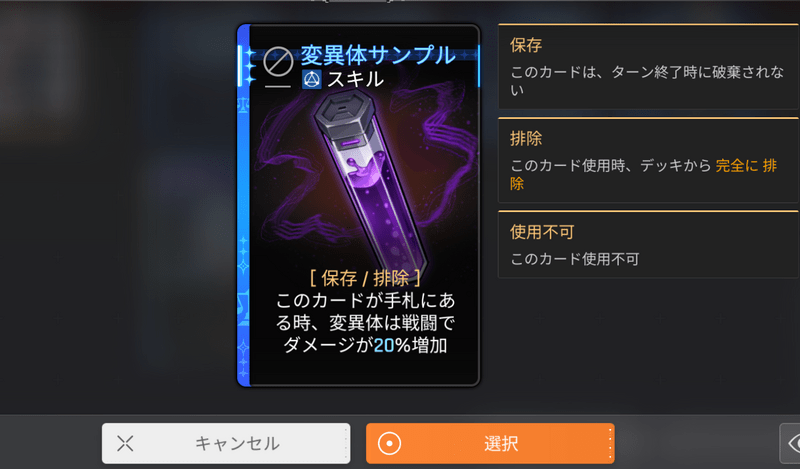Image resolution: width=800 pixels, height=469 pixels.
Task: Click the blue star ornament on card edge
Action: 249,66
